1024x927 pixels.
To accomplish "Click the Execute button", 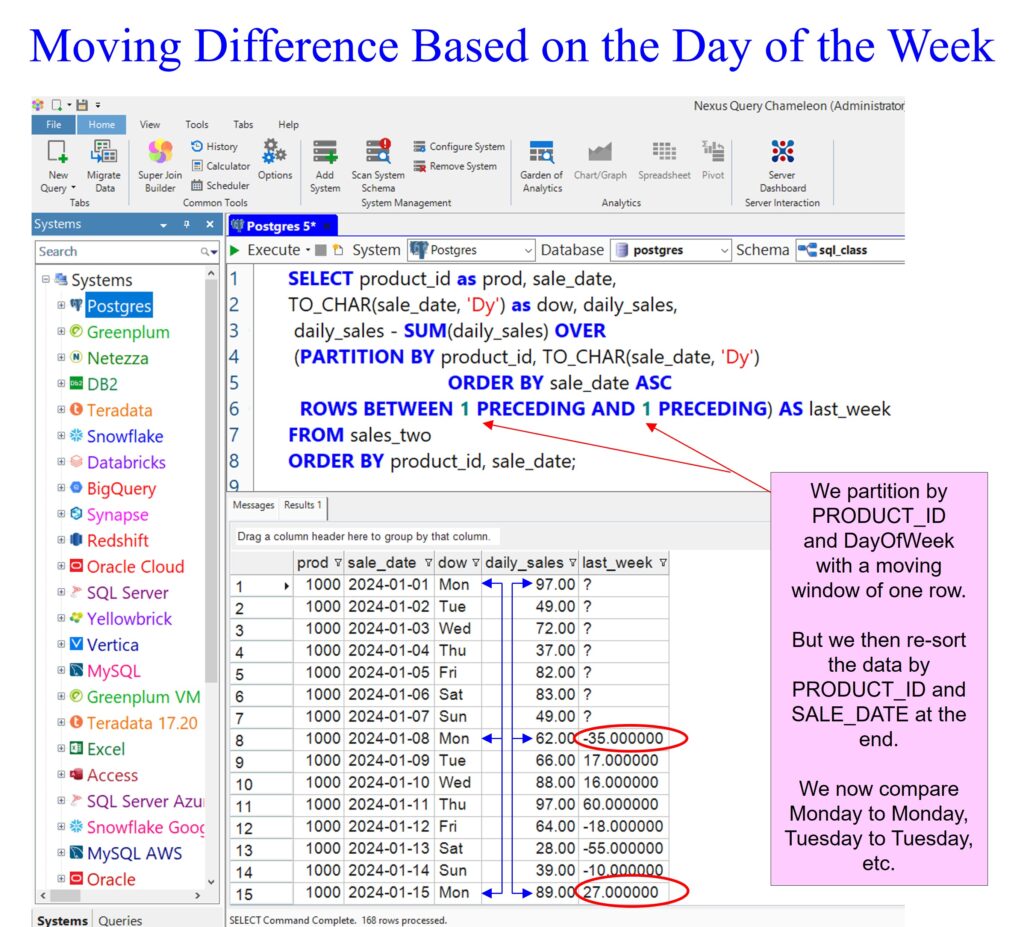I will coord(266,250).
